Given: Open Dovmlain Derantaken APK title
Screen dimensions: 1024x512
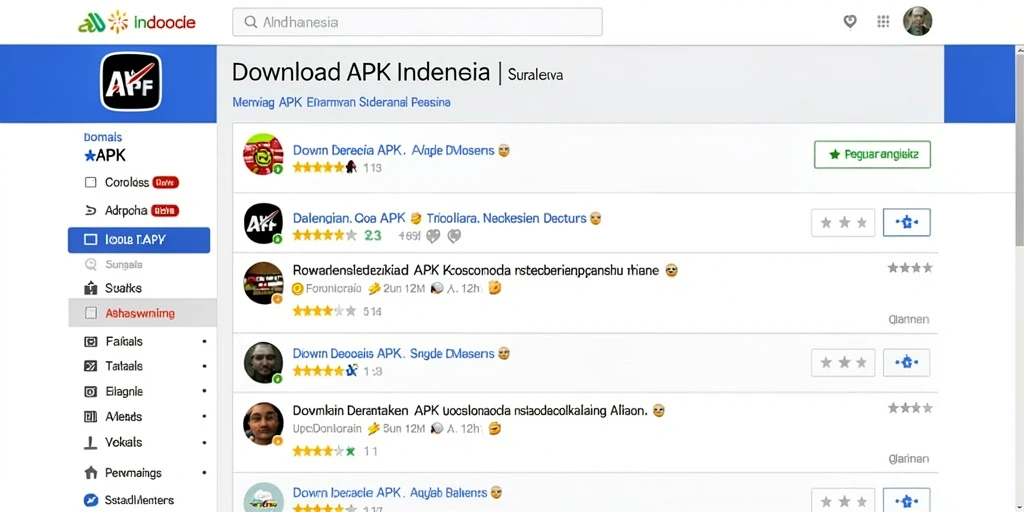Looking at the screenshot, I should [470, 411].
